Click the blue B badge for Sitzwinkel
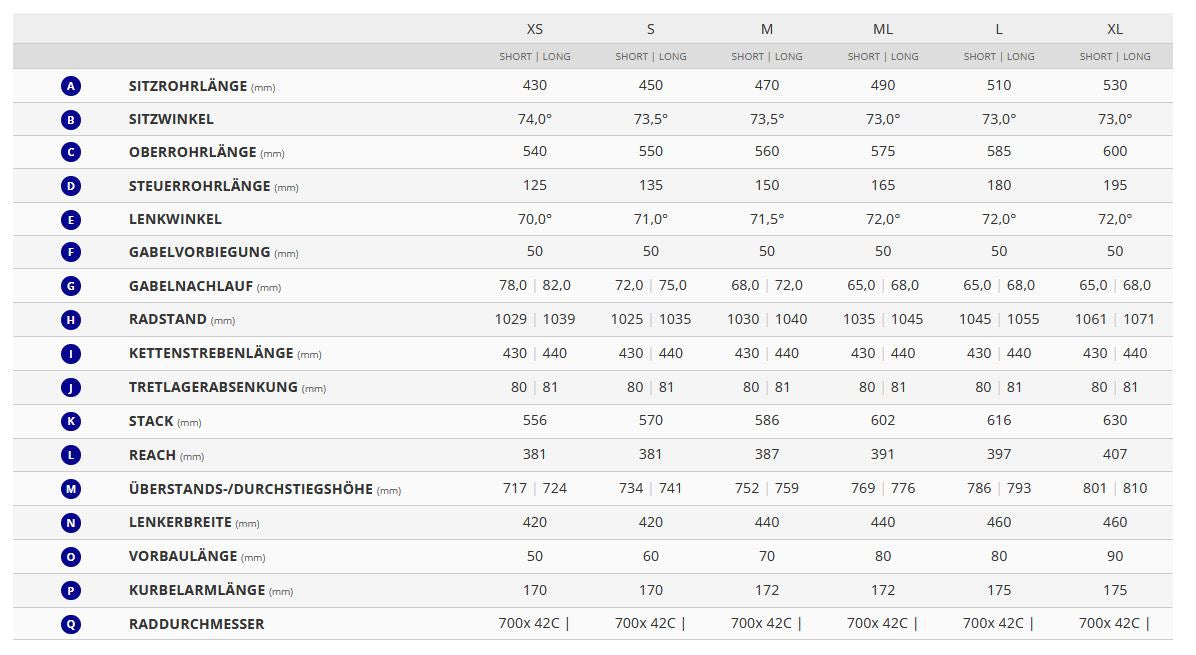 click(x=70, y=120)
